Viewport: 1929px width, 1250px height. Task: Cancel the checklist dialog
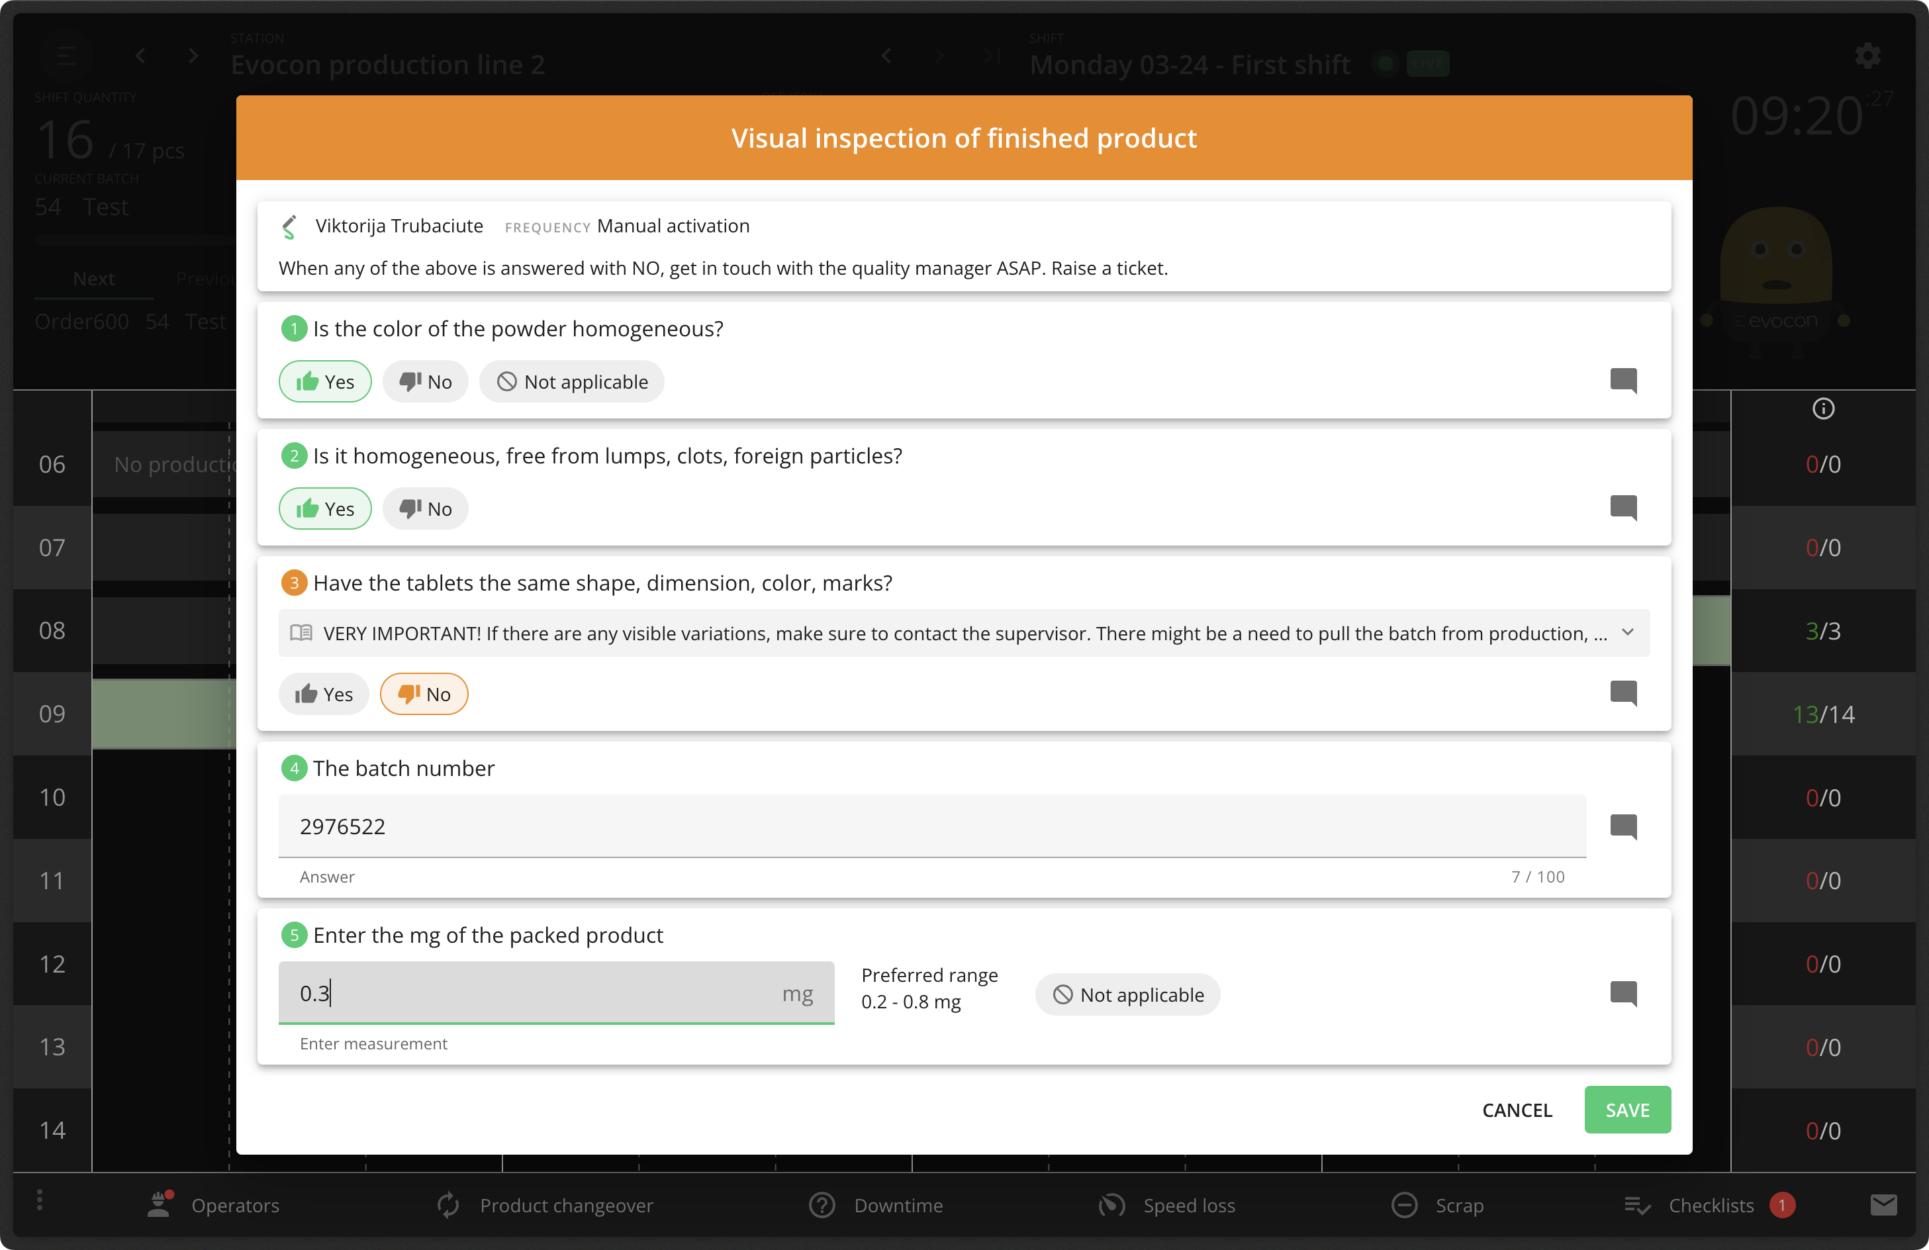click(x=1516, y=1110)
